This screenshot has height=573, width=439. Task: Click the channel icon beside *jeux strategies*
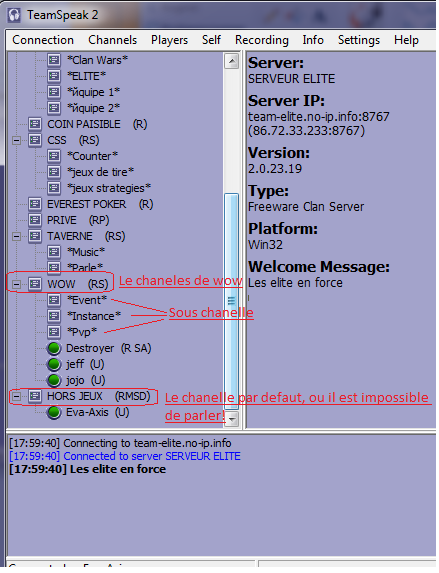pyautogui.click(x=54, y=188)
